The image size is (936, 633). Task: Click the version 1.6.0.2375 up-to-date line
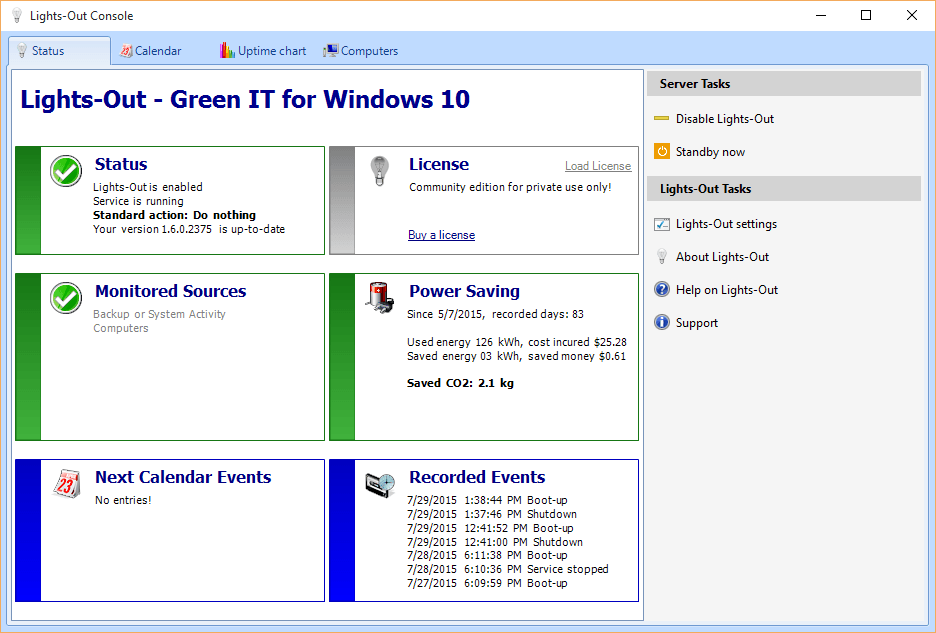pos(189,229)
